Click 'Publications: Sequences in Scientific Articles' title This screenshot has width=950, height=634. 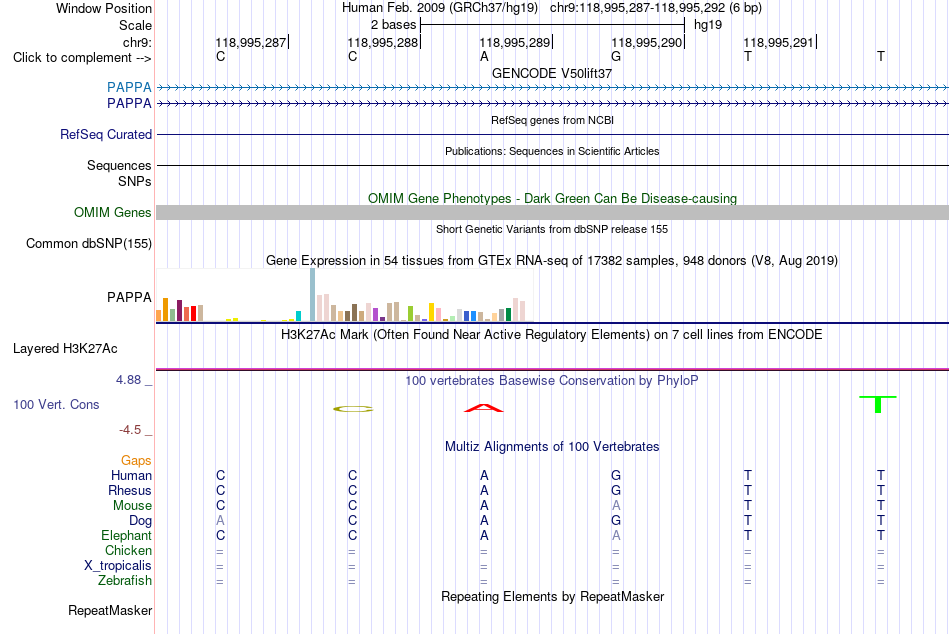point(552,151)
